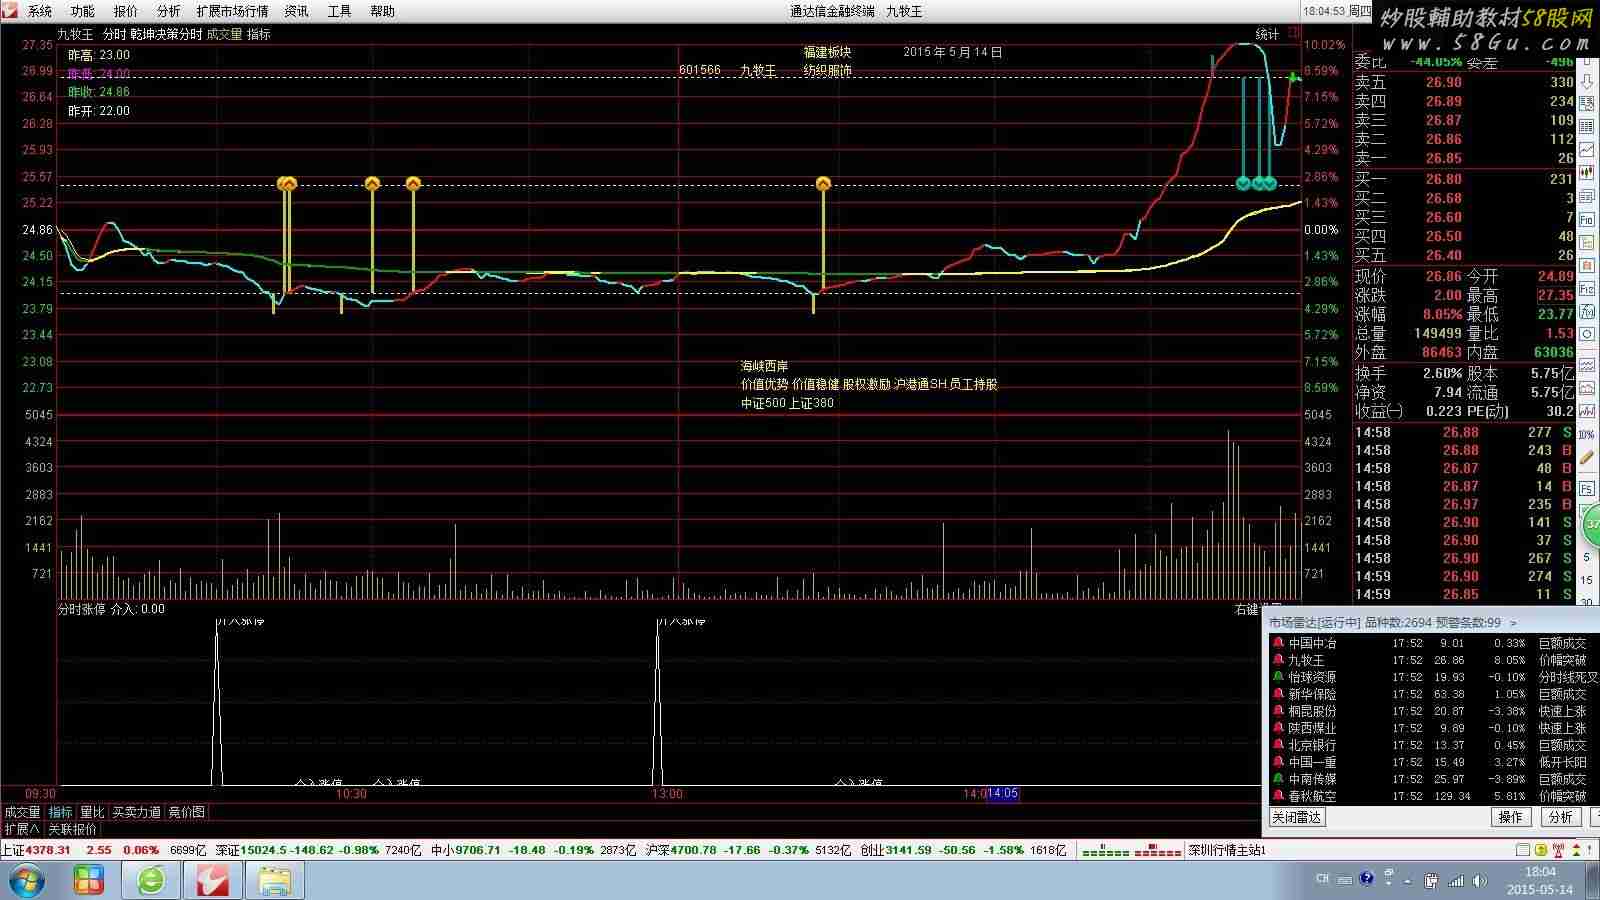Switch to the 量比 bottom tab
The height and width of the screenshot is (900, 1600).
click(x=92, y=812)
